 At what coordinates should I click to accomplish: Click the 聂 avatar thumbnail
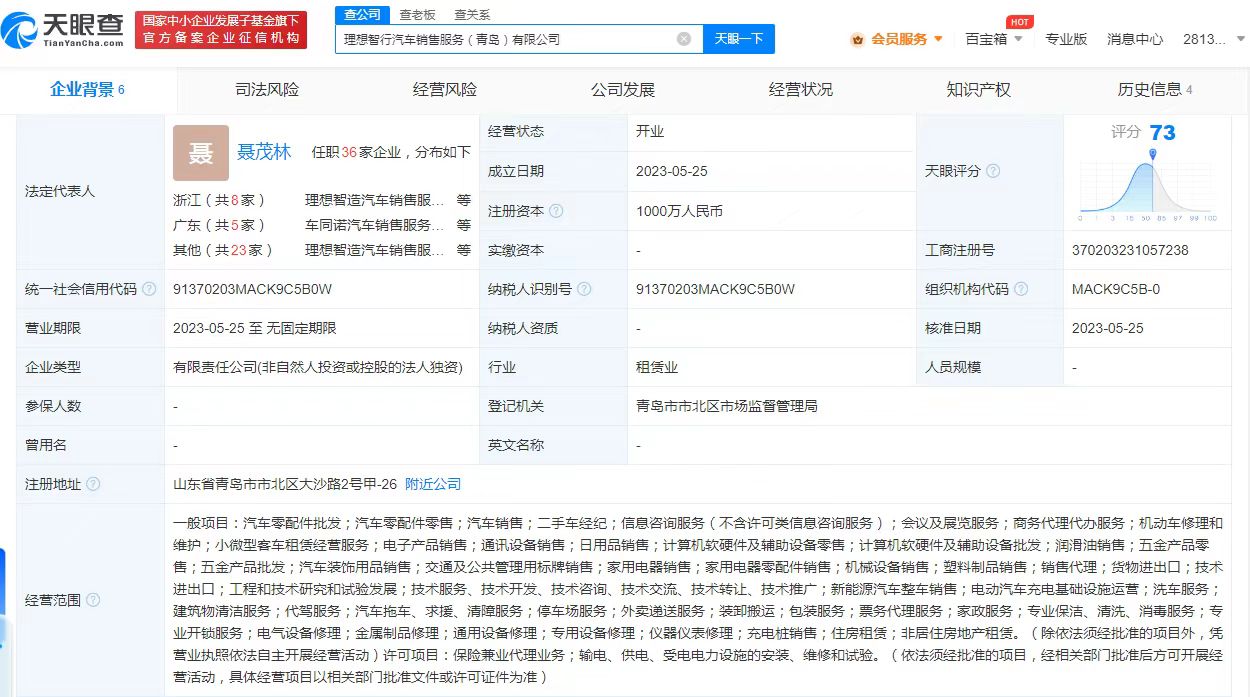201,153
